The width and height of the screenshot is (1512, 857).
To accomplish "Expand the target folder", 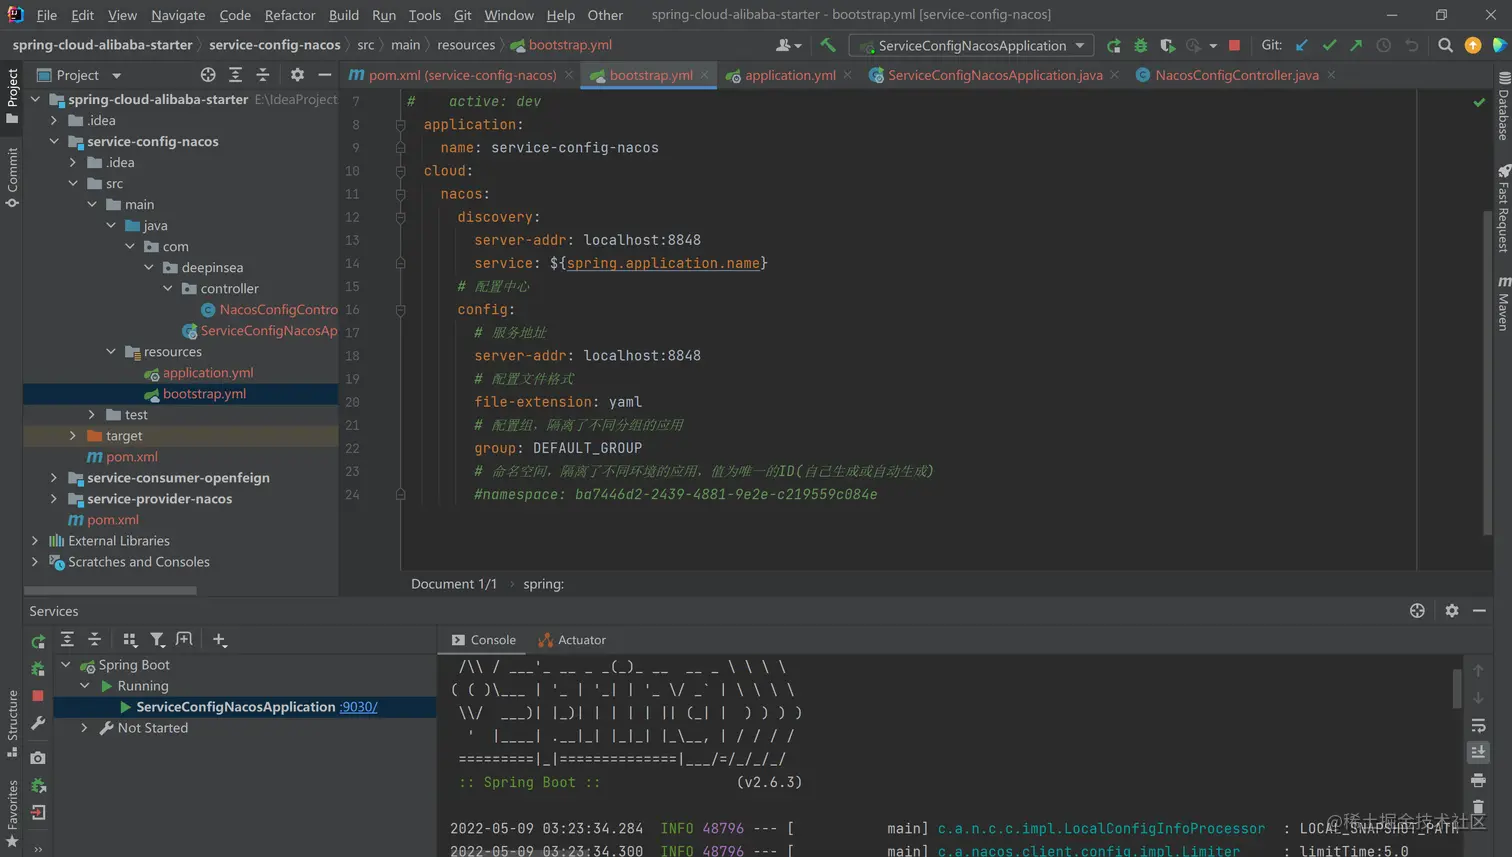I will [x=73, y=436].
